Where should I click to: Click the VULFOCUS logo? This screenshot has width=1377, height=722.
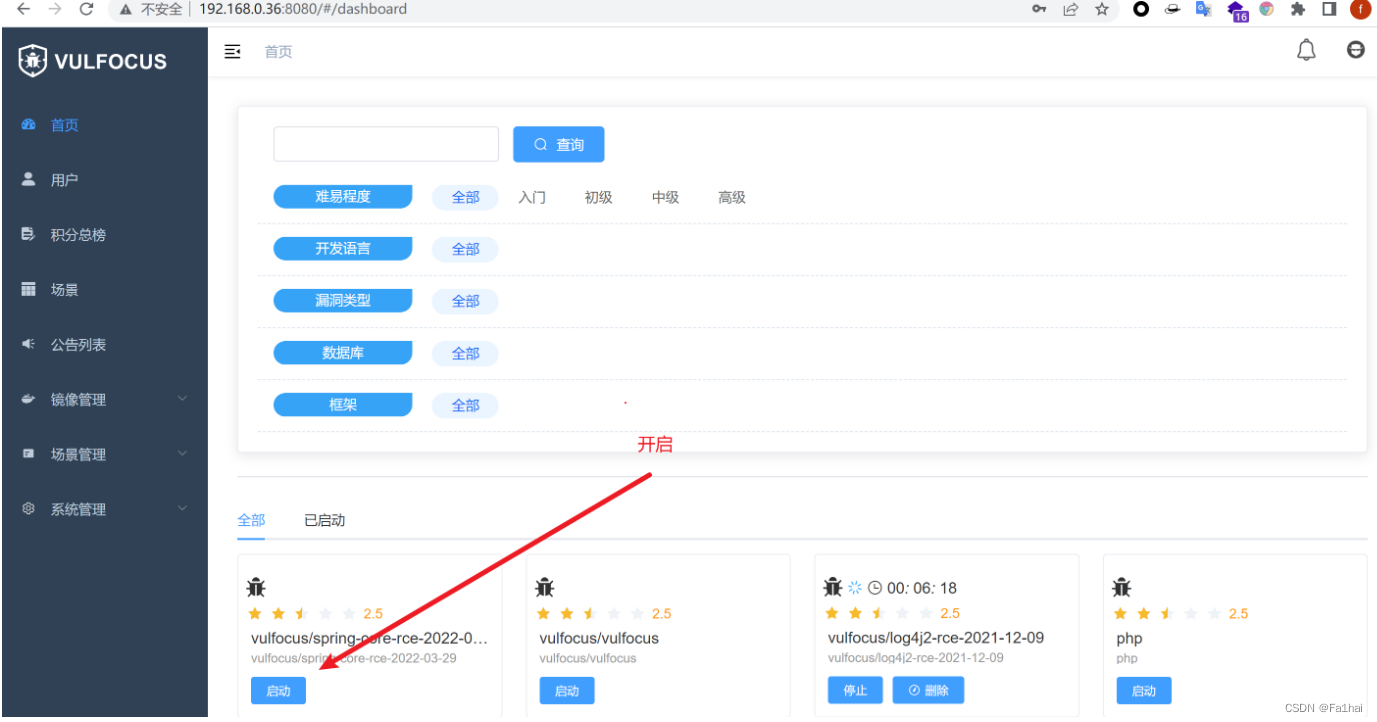pyautogui.click(x=92, y=61)
